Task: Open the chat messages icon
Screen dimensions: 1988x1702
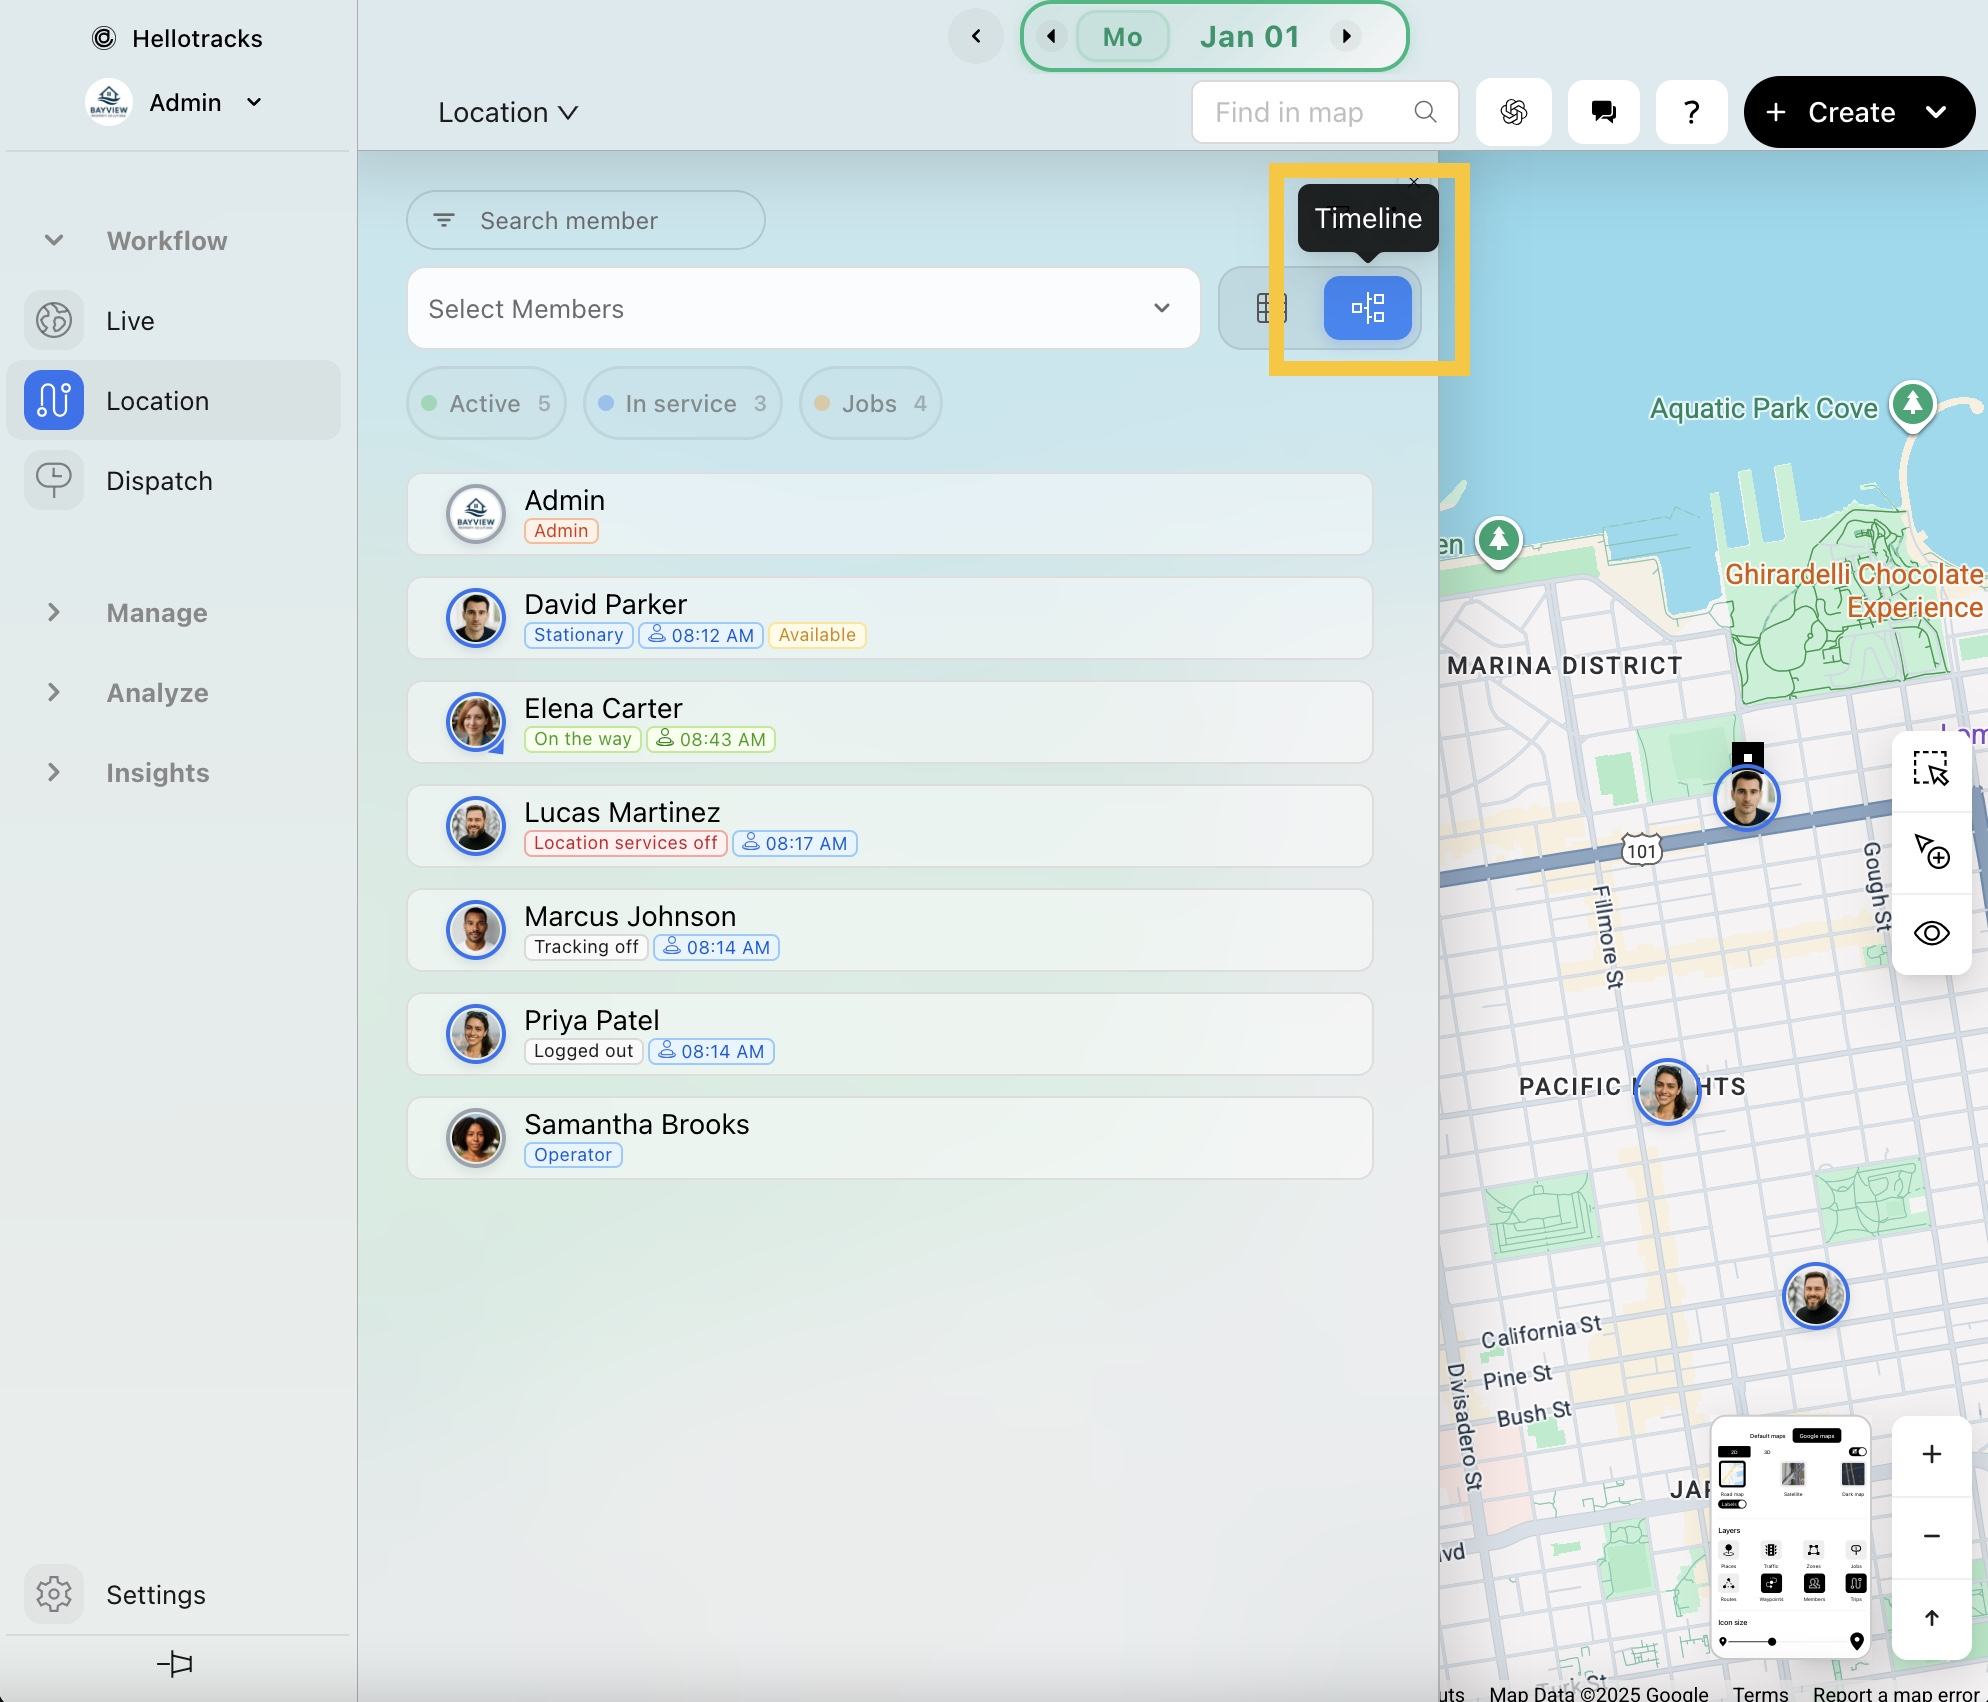Action: (1603, 112)
